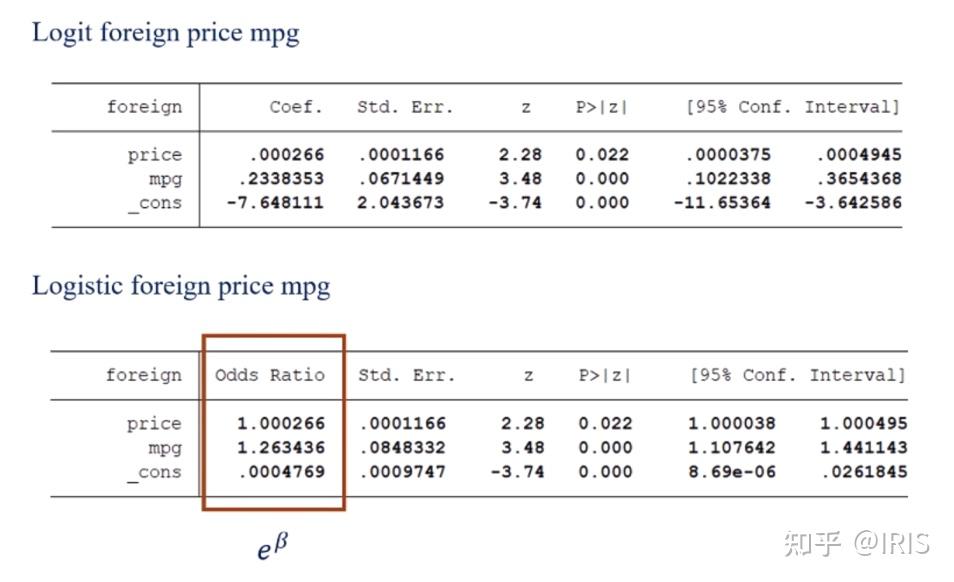This screenshot has width=954, height=582.
Task: Click the _cons odds ratio .0004769
Action: tap(281, 472)
